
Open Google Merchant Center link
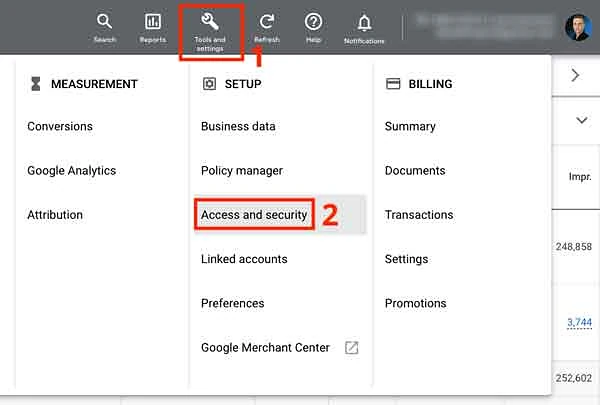pos(265,348)
